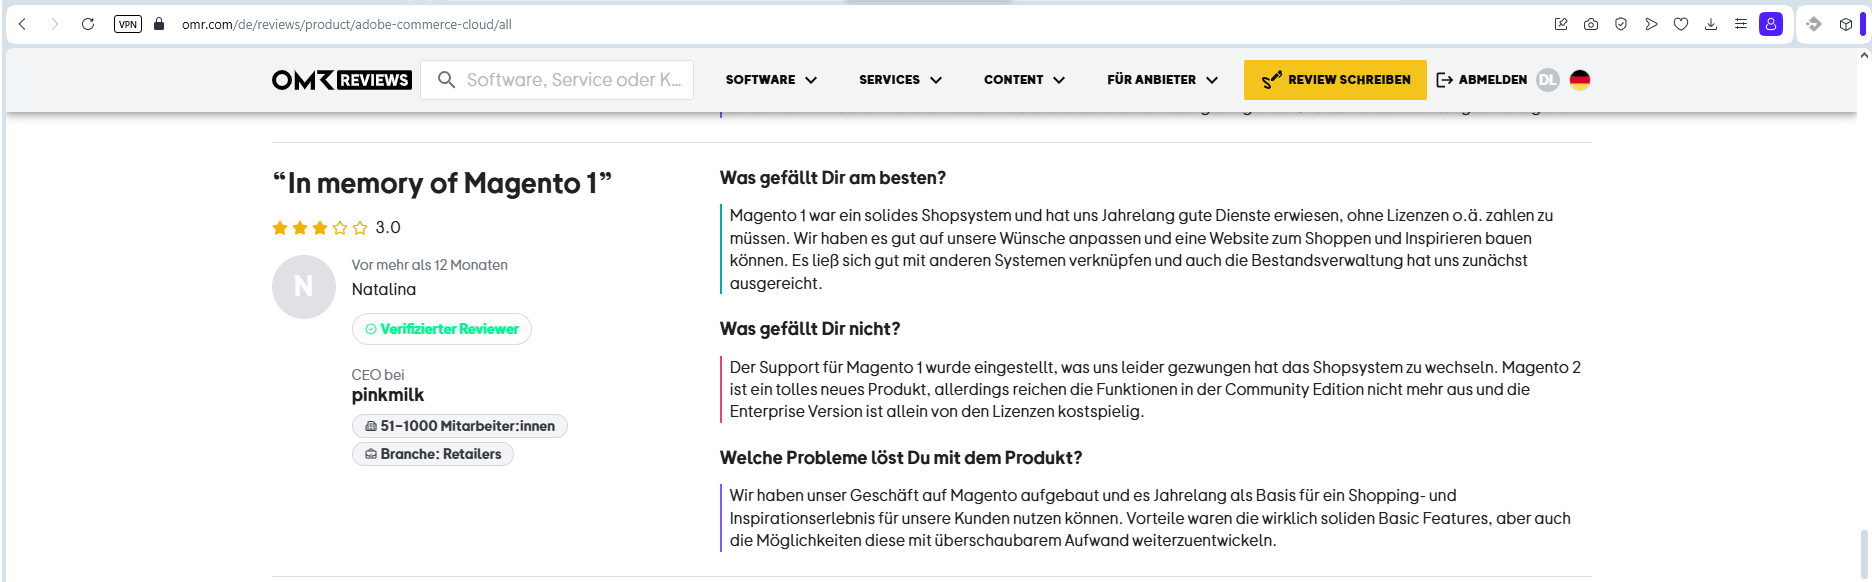Click the heart bookmark icon in address bar

(x=1681, y=24)
